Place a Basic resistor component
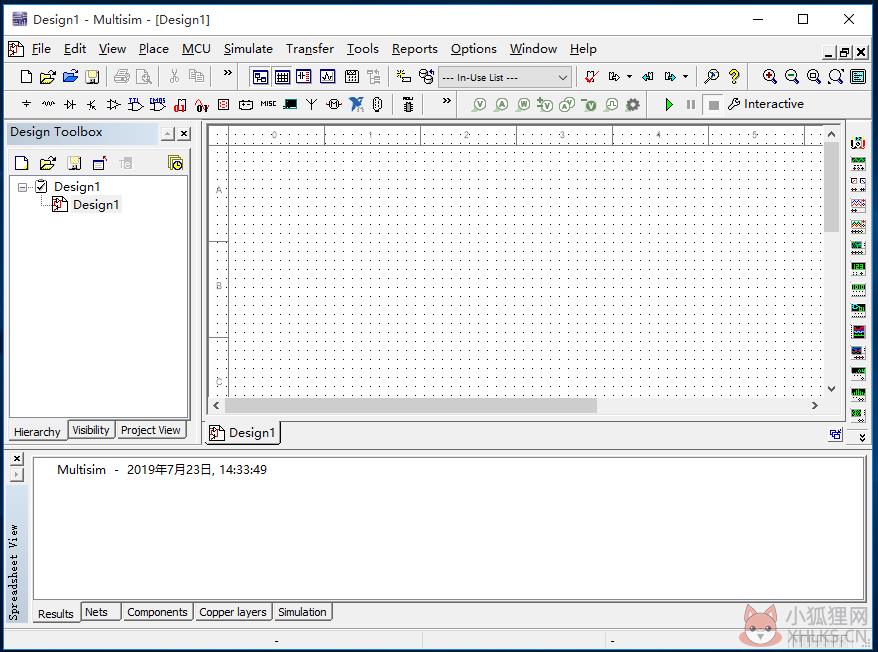The height and width of the screenshot is (652, 878). [48, 104]
